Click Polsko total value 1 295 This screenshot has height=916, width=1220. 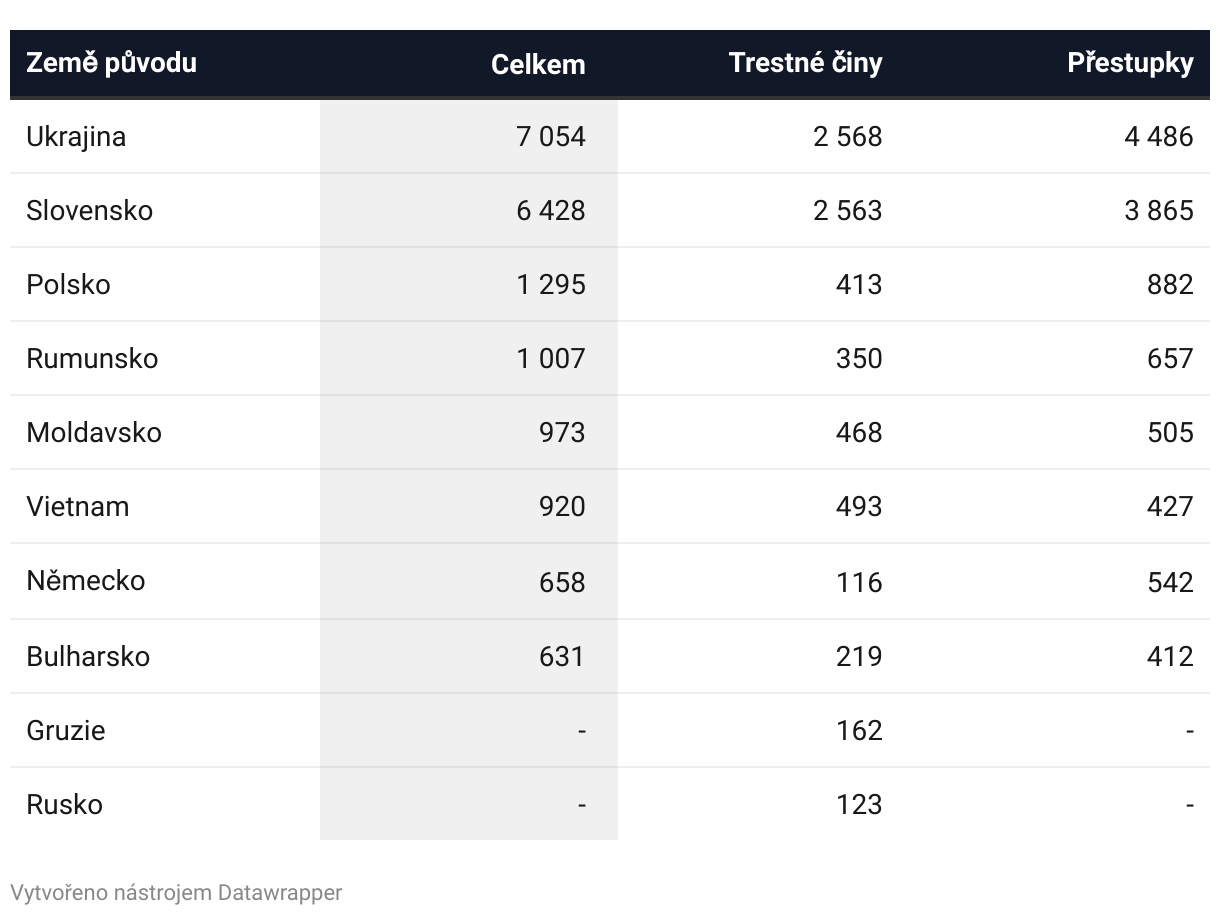550,284
